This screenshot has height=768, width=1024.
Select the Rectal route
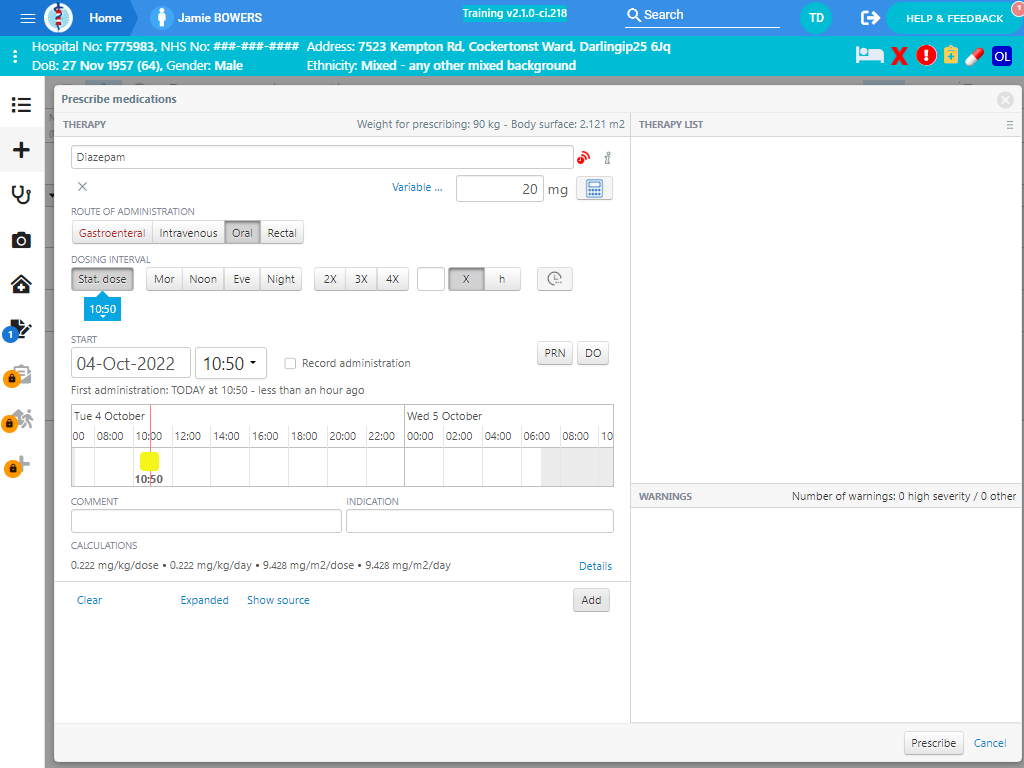(x=282, y=233)
